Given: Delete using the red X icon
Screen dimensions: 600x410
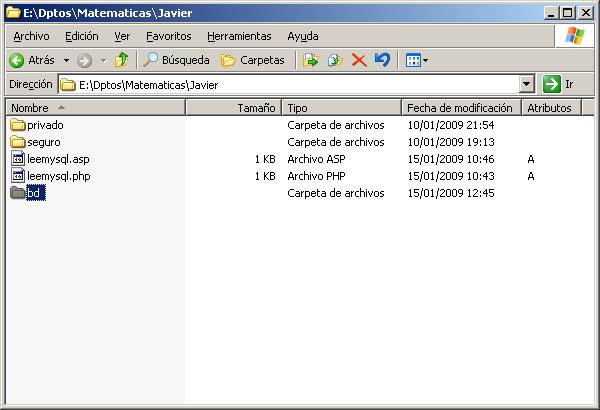Looking at the screenshot, I should click(x=359, y=60).
